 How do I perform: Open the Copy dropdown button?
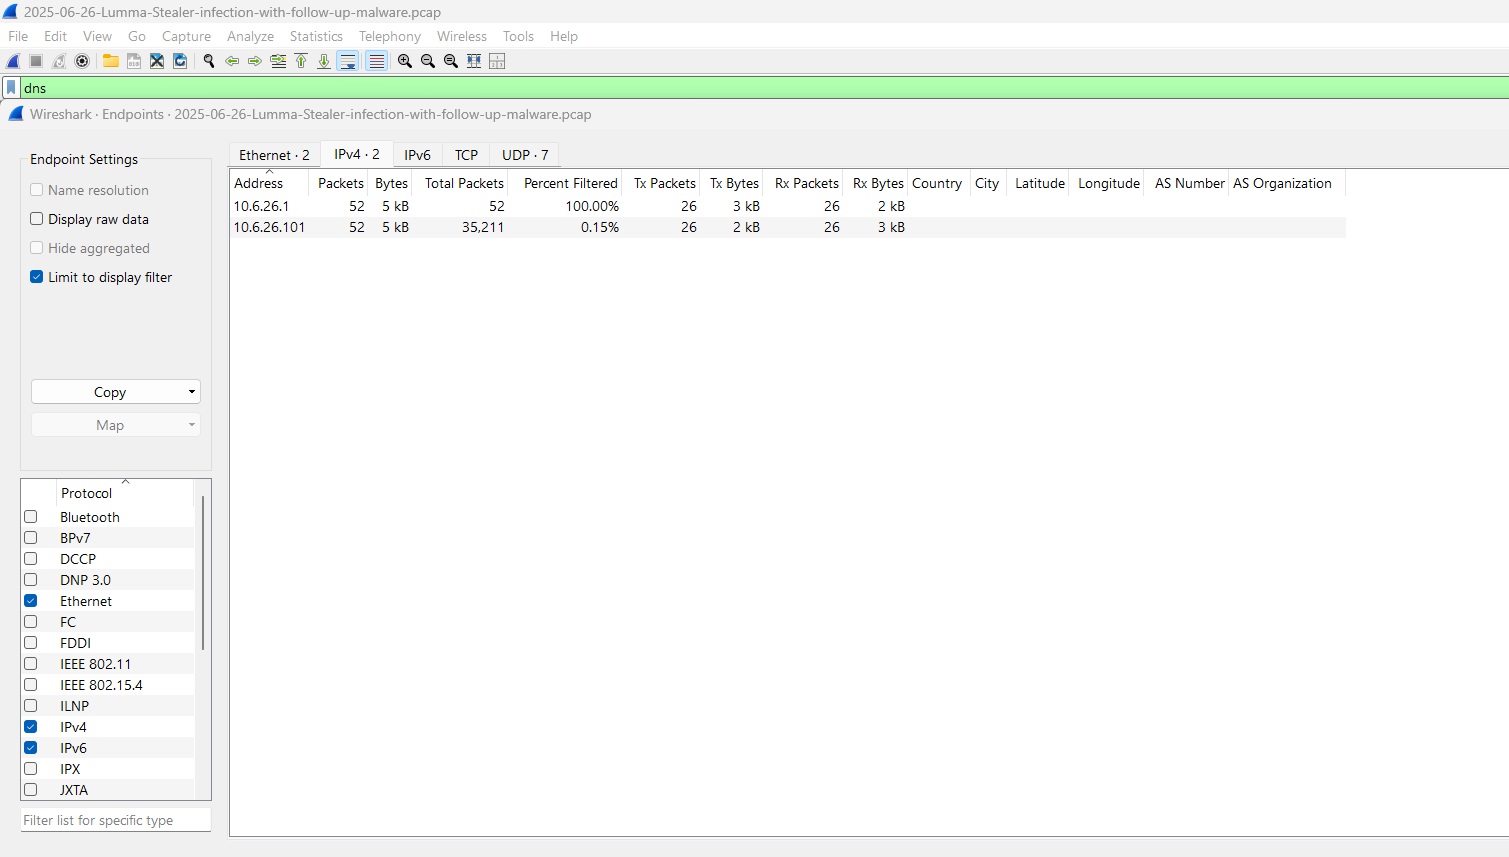point(116,392)
